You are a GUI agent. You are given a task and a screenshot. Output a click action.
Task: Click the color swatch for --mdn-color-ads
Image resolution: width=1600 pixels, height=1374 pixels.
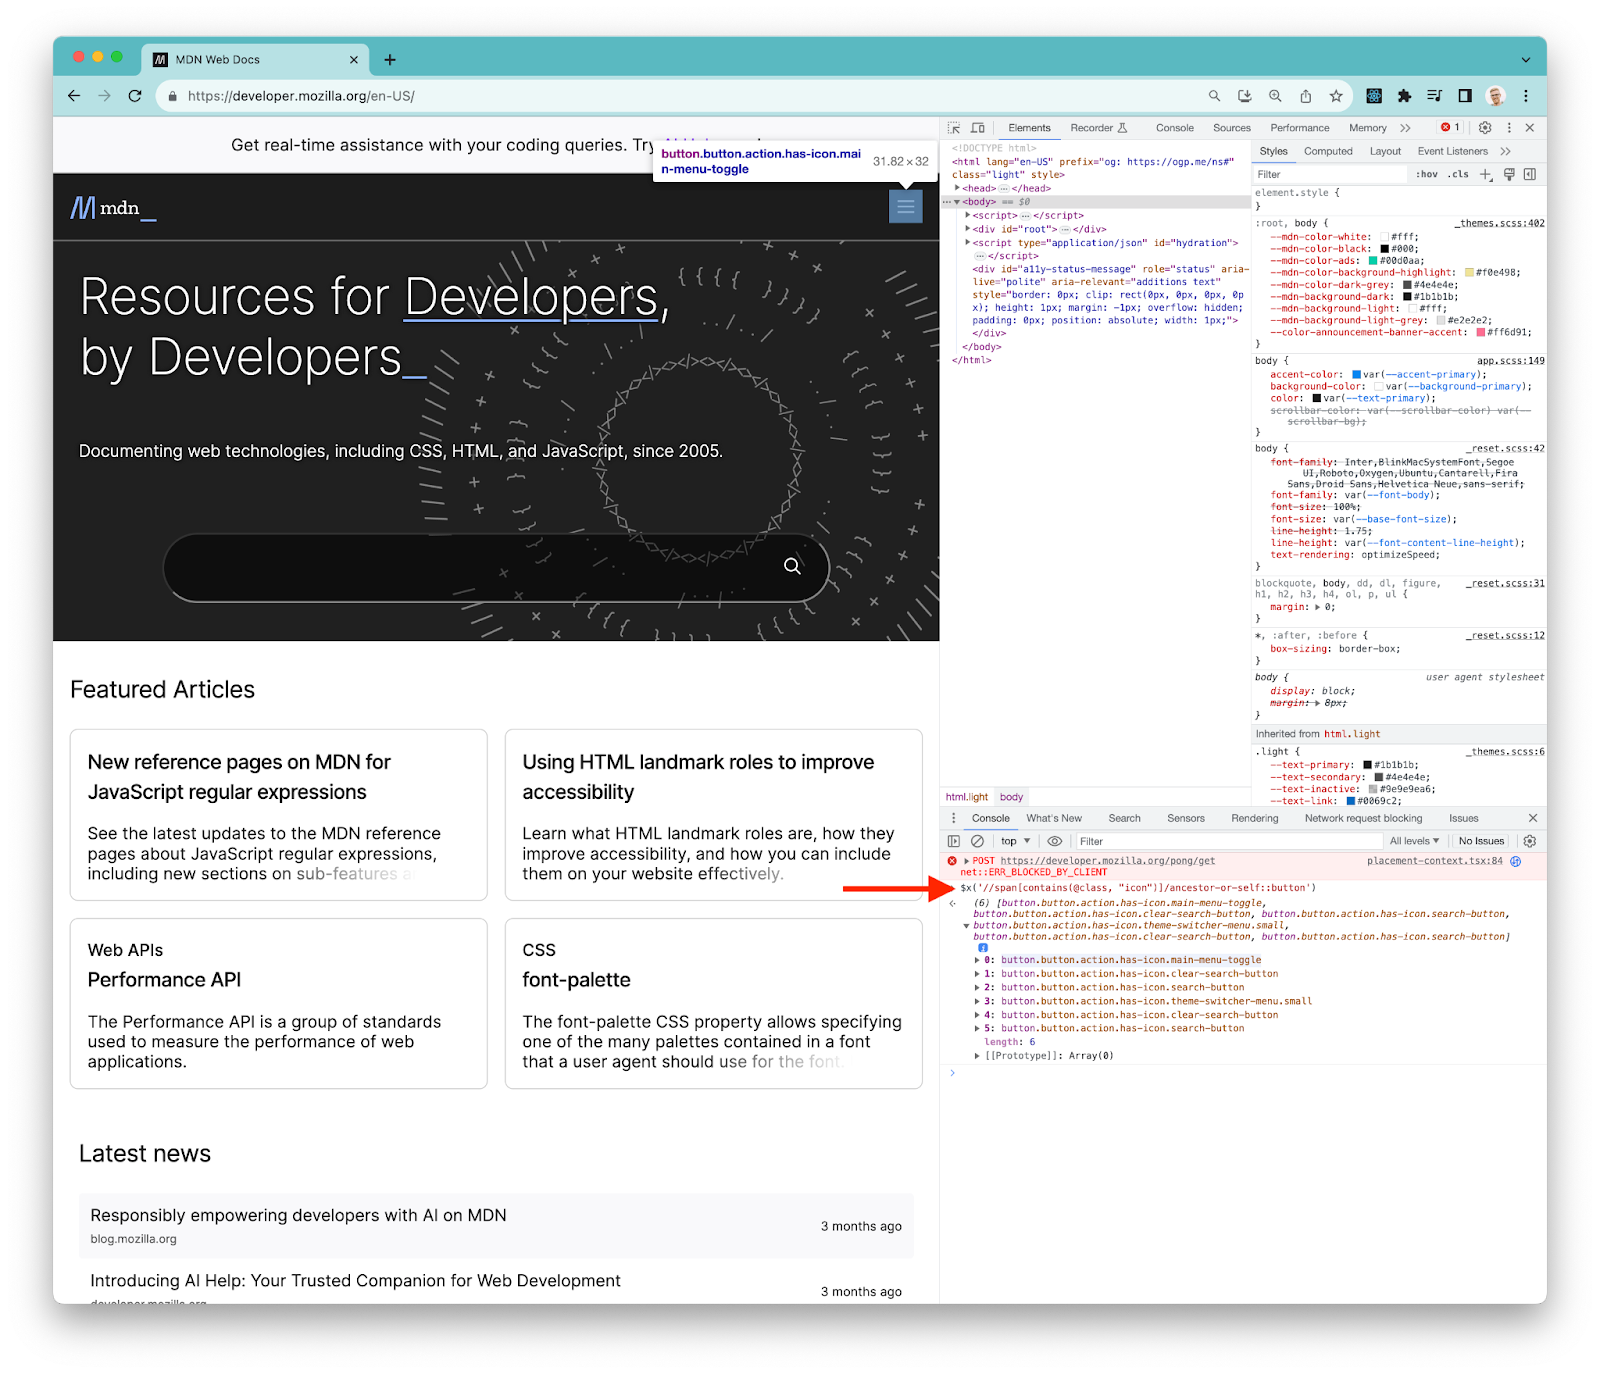click(1373, 261)
